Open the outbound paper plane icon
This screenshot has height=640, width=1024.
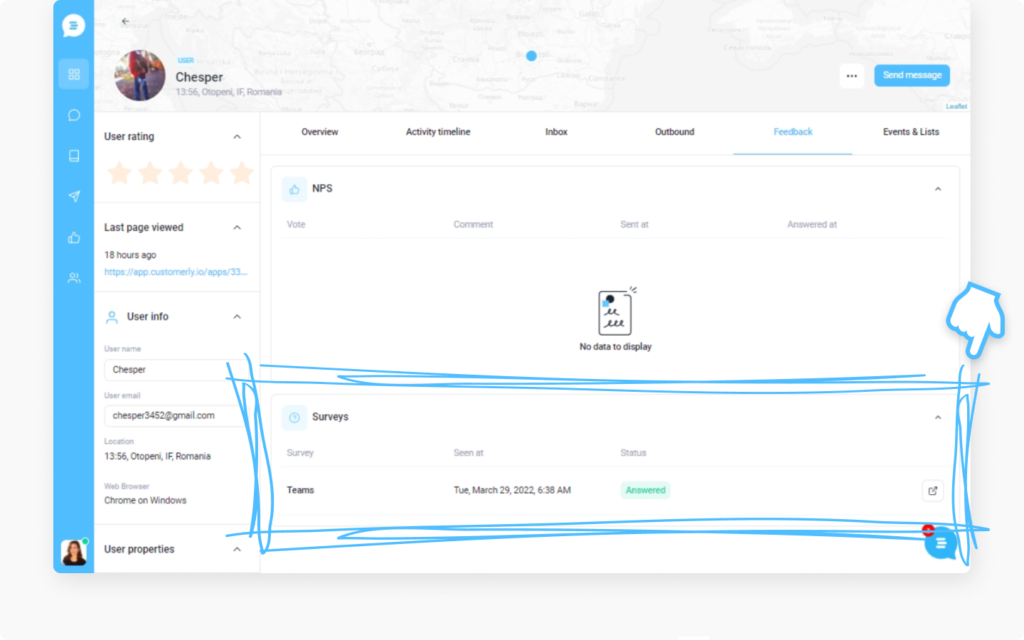(74, 196)
